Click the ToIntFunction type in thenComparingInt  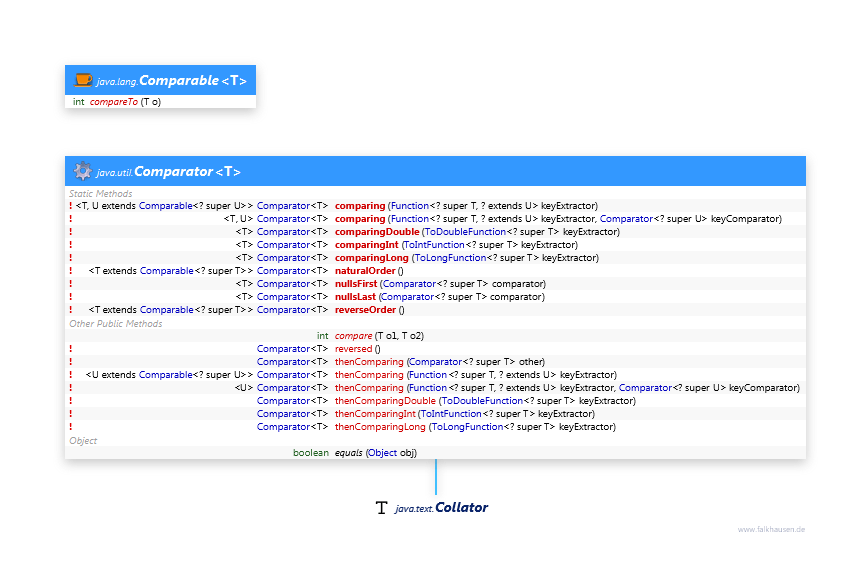click(x=451, y=413)
